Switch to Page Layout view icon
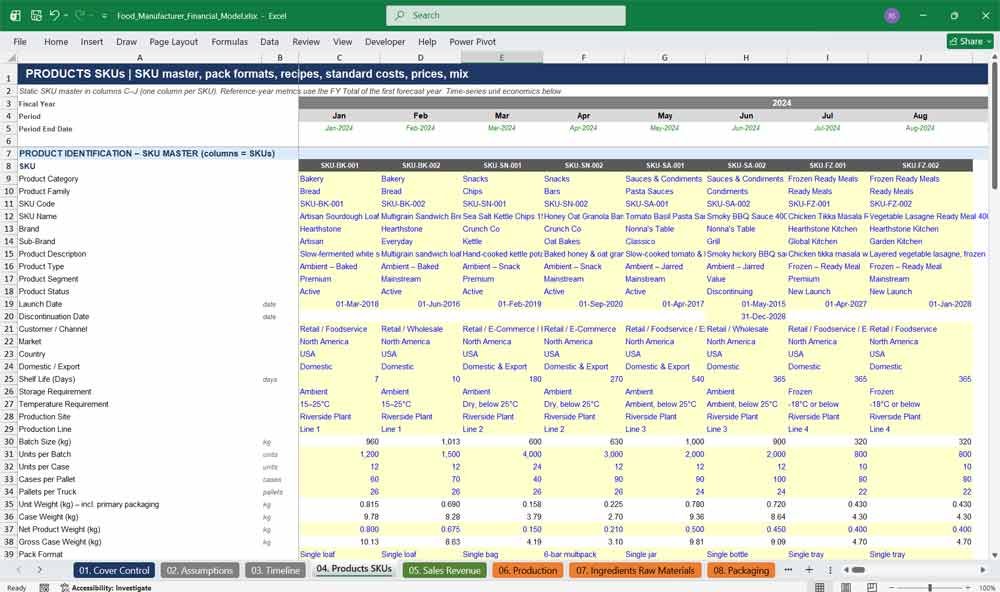The height and width of the screenshot is (592, 1000). 846,587
